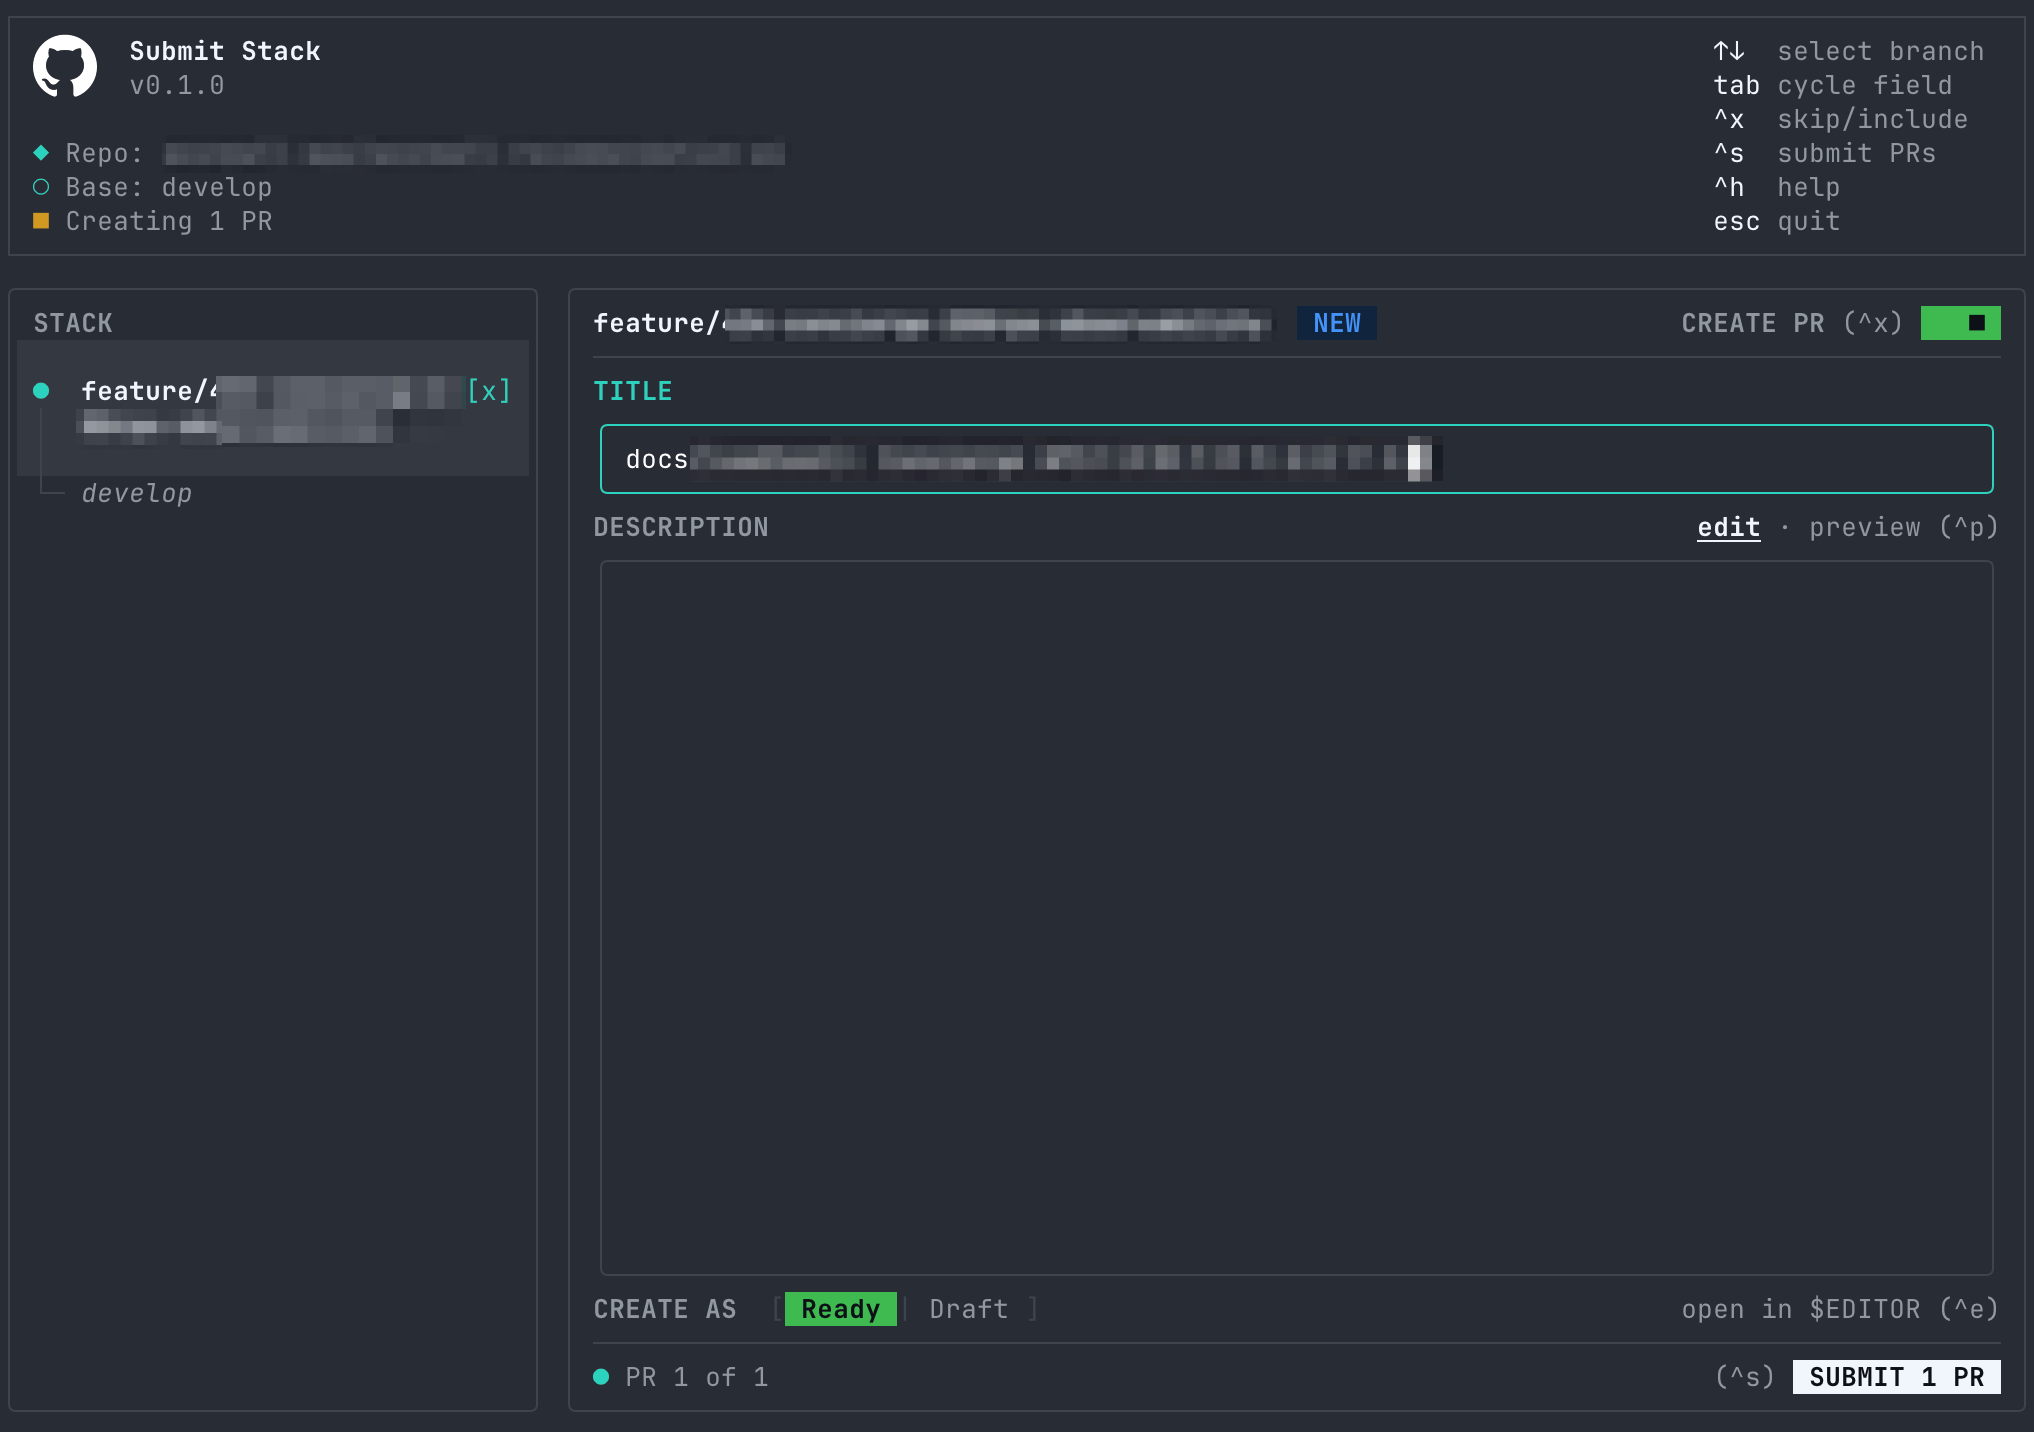Click the up/down arrows select branch hint

point(1848,51)
